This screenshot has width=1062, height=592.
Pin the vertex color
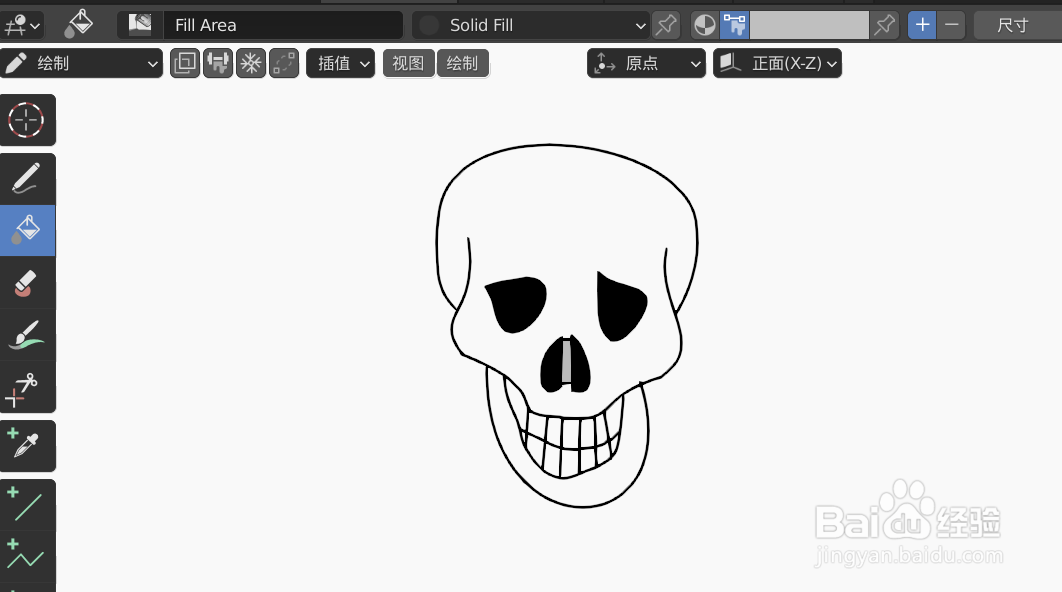click(x=885, y=25)
